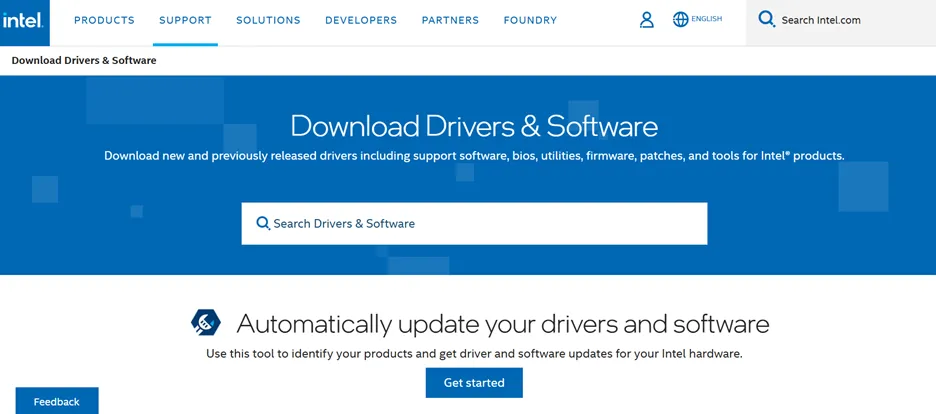
Task: Open the Foundry menu
Action: [530, 20]
